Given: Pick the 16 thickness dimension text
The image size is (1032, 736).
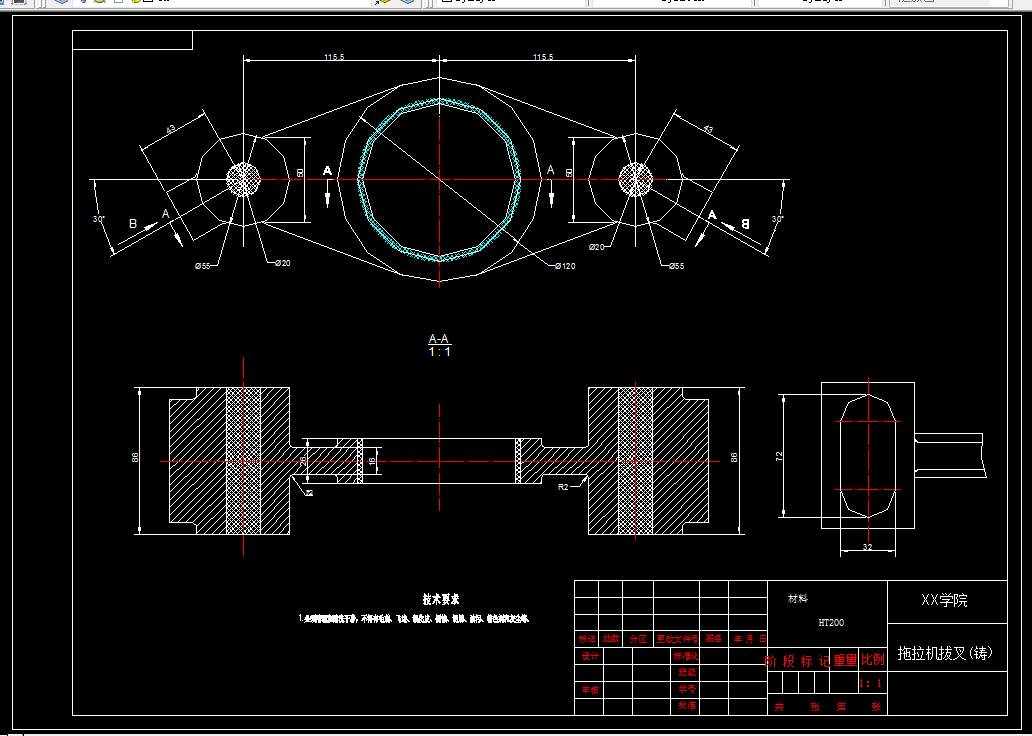Looking at the screenshot, I should (x=372, y=461).
